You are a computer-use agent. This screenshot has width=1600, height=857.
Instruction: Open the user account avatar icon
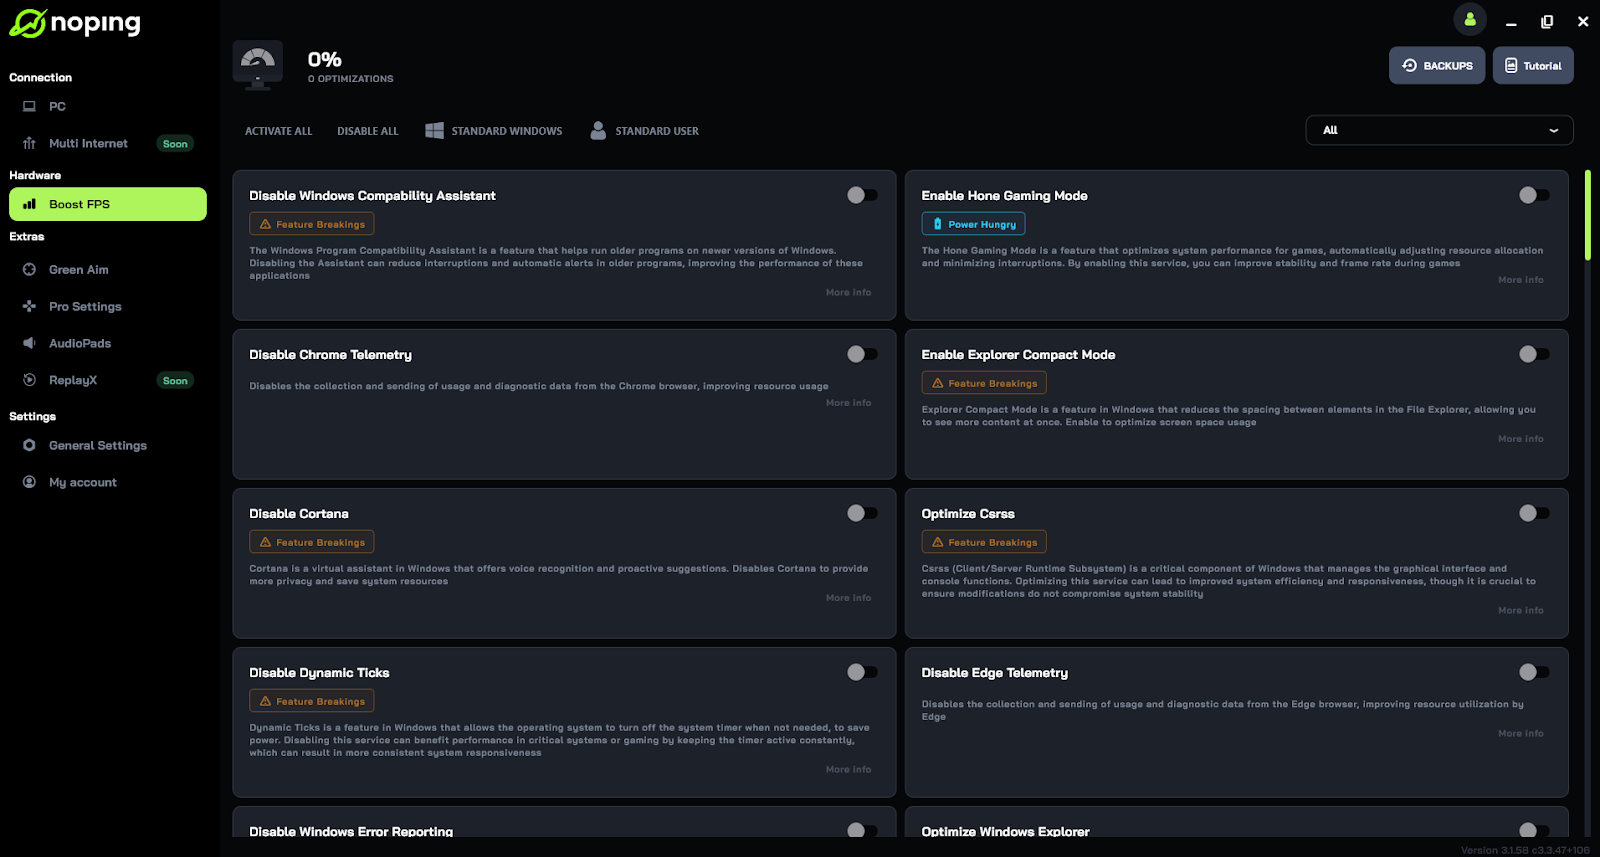point(1470,19)
